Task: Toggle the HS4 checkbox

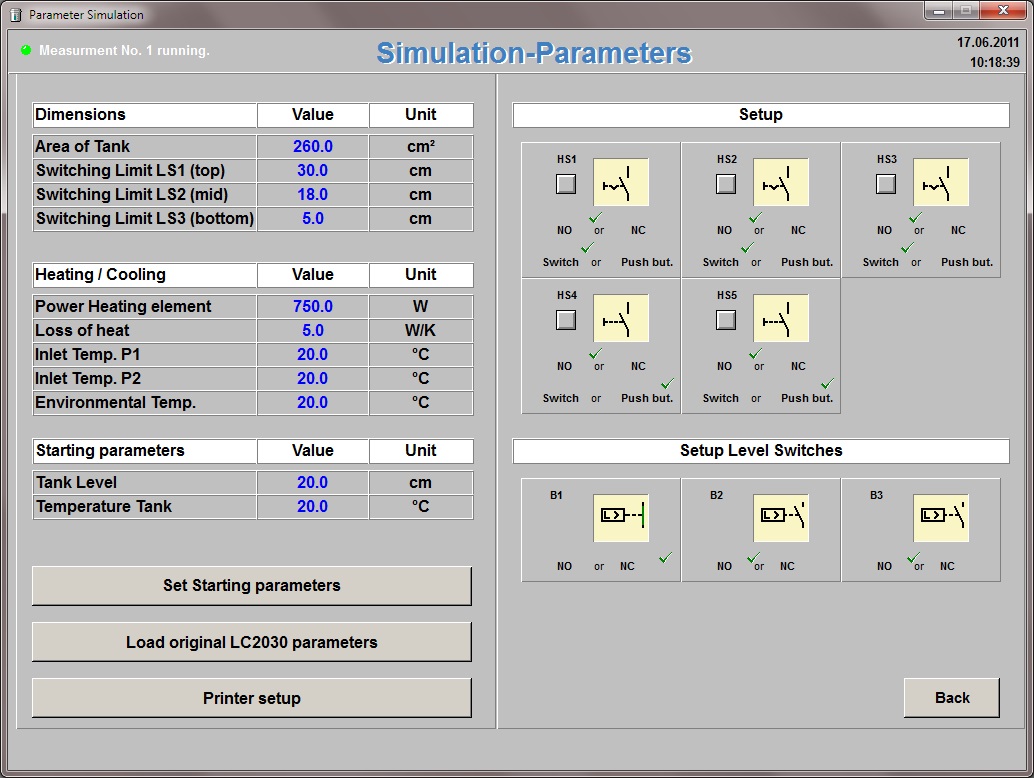Action: click(x=566, y=320)
